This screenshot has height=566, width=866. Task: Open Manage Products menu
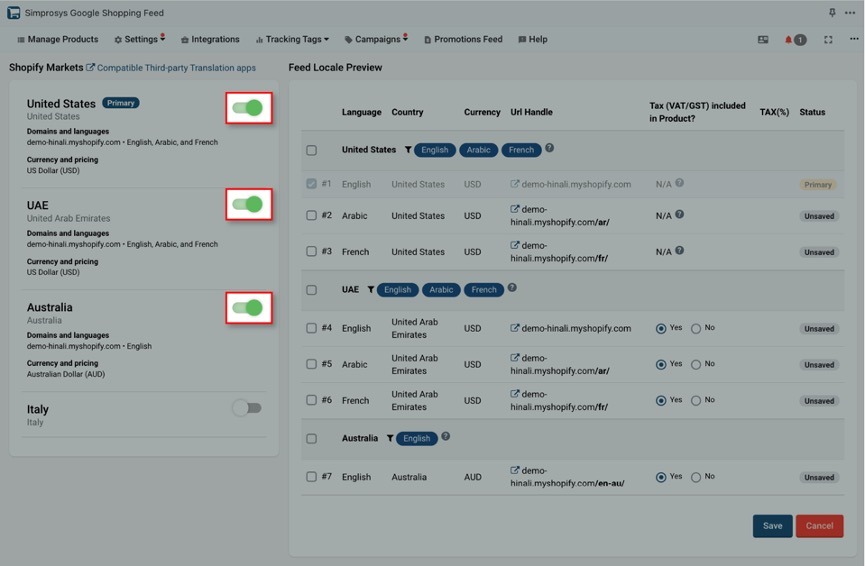tap(57, 39)
